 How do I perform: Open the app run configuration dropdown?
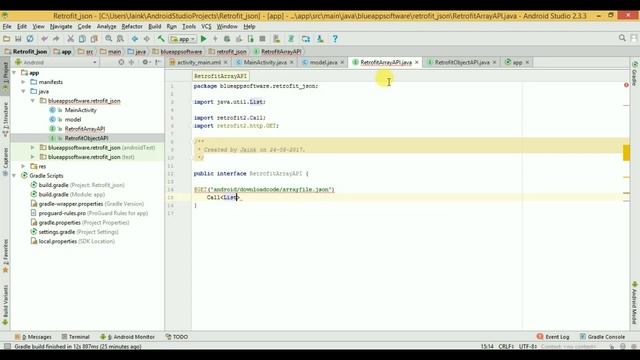pos(182,39)
